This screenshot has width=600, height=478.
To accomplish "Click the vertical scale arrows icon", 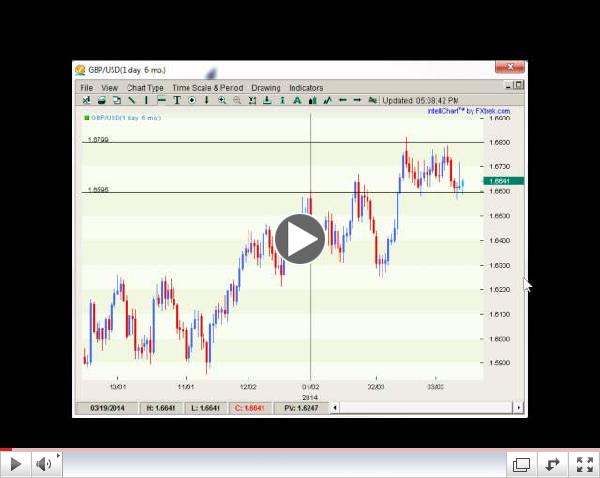I will (x=282, y=100).
